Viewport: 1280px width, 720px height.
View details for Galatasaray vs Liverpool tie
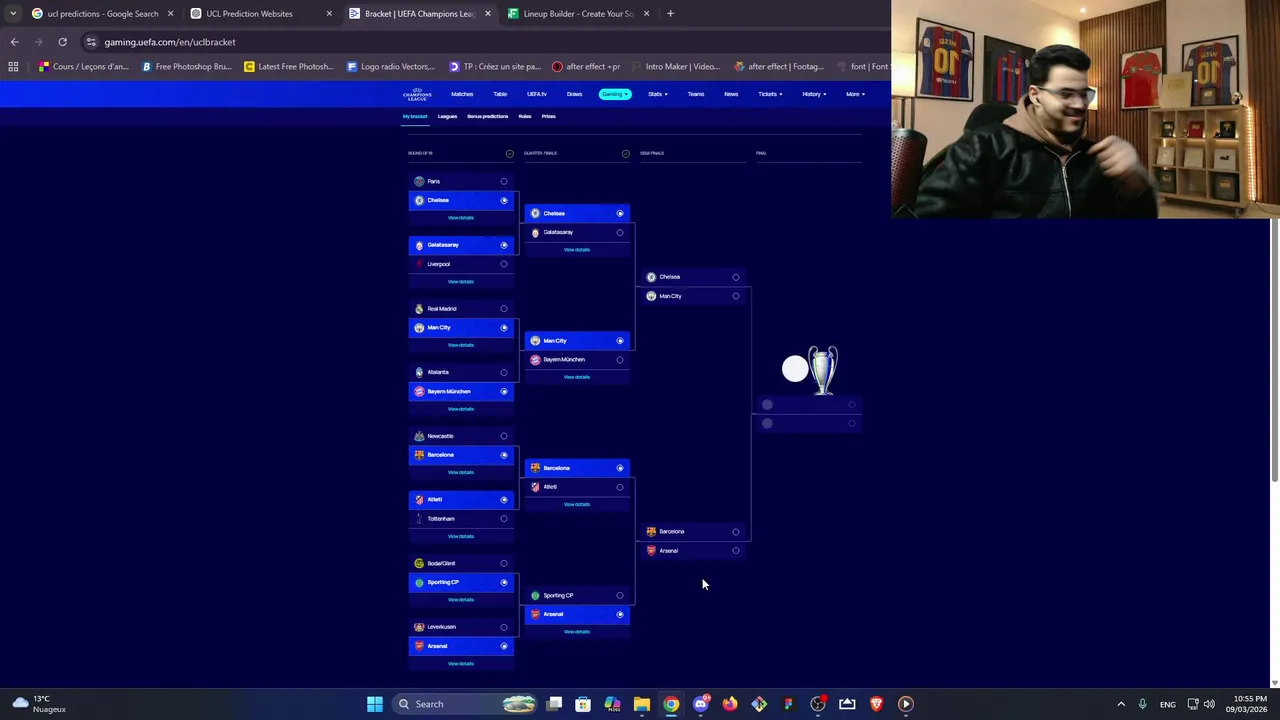pyautogui.click(x=461, y=282)
